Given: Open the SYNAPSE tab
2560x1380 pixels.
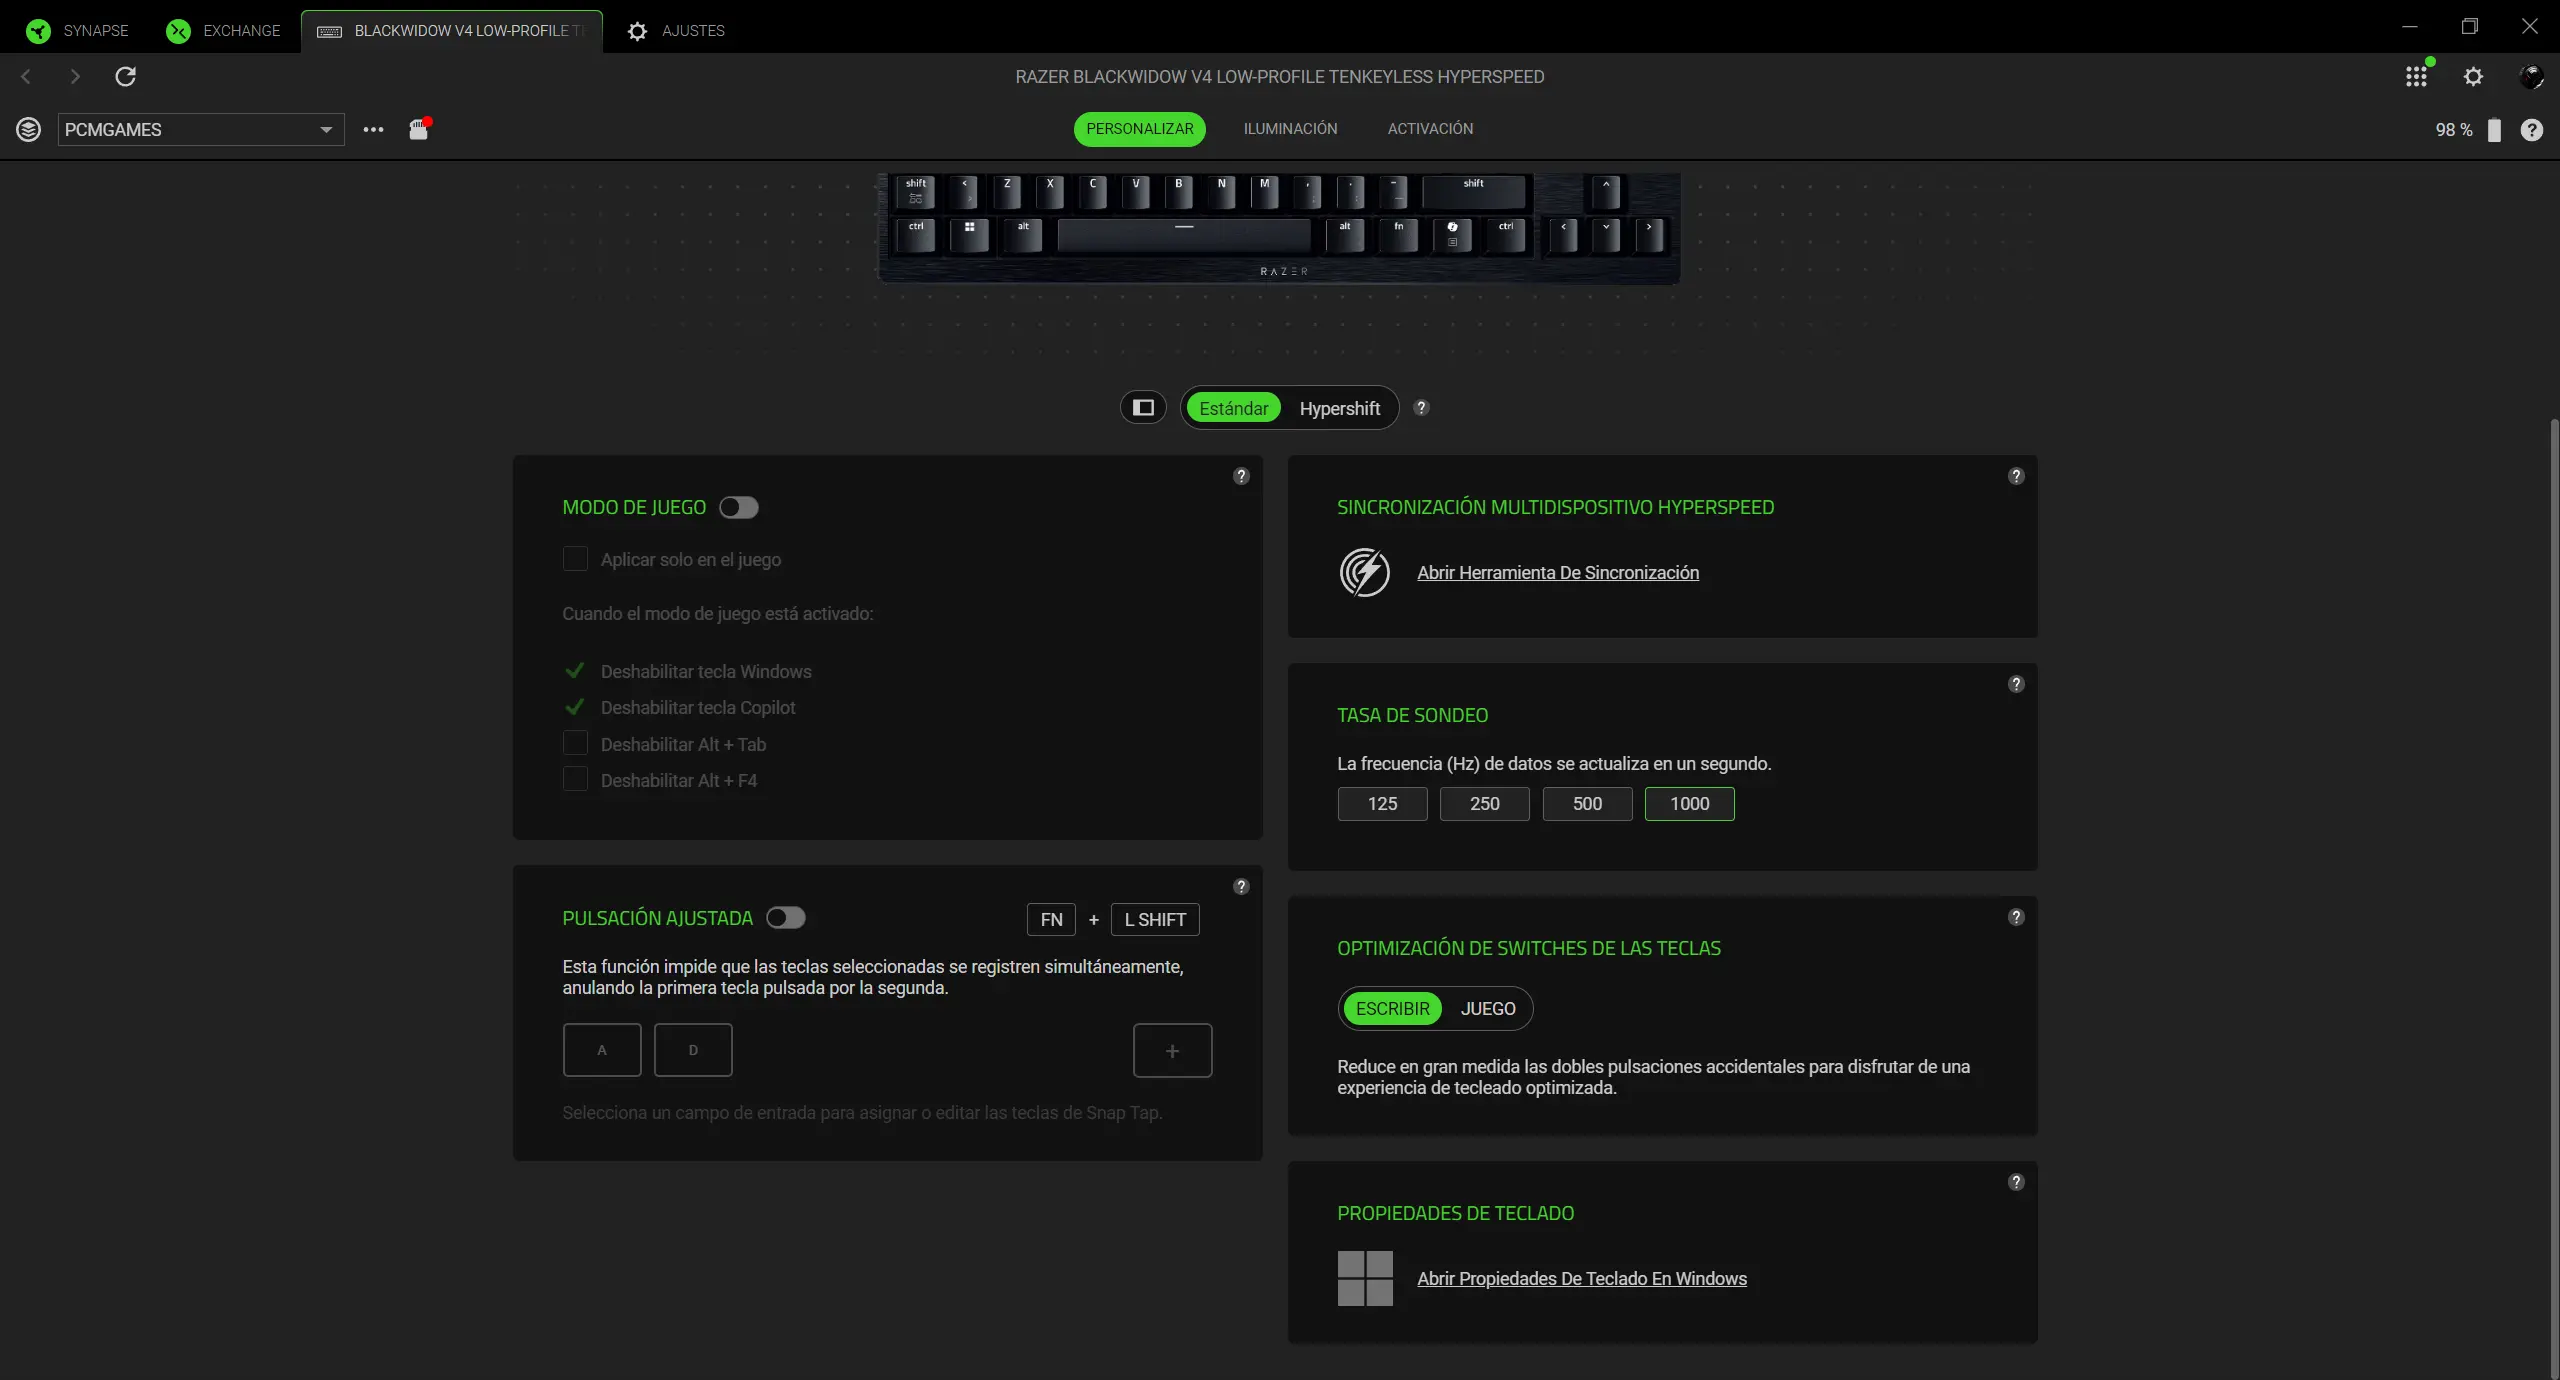Looking at the screenshot, I should [78, 31].
